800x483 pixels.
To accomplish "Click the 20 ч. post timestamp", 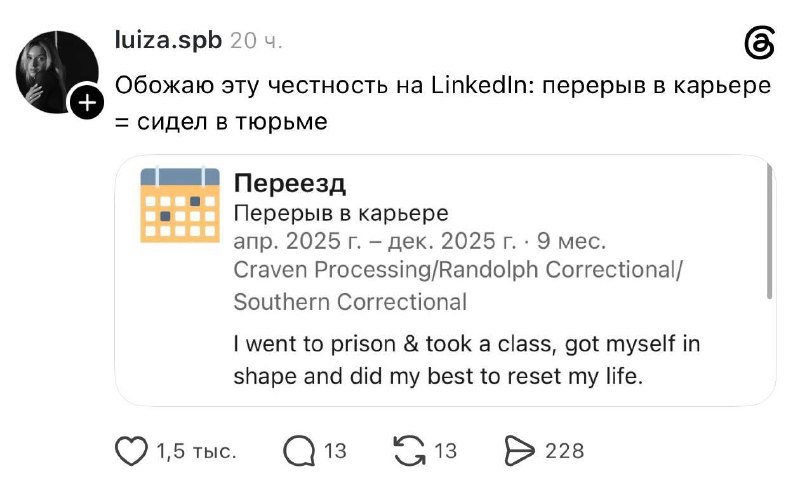I will coord(256,41).
